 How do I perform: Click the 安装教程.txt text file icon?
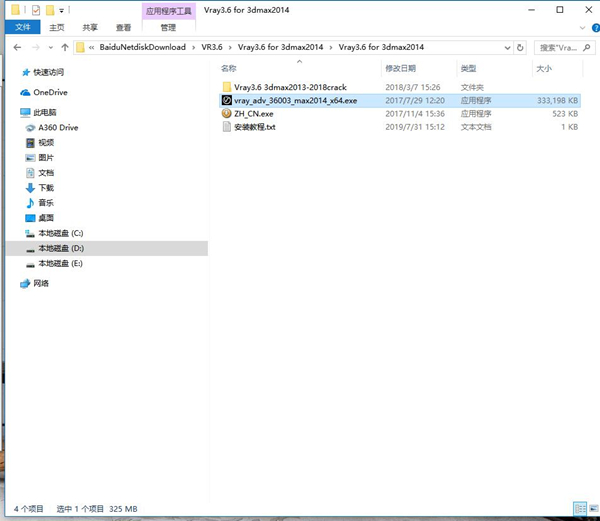click(x=227, y=127)
